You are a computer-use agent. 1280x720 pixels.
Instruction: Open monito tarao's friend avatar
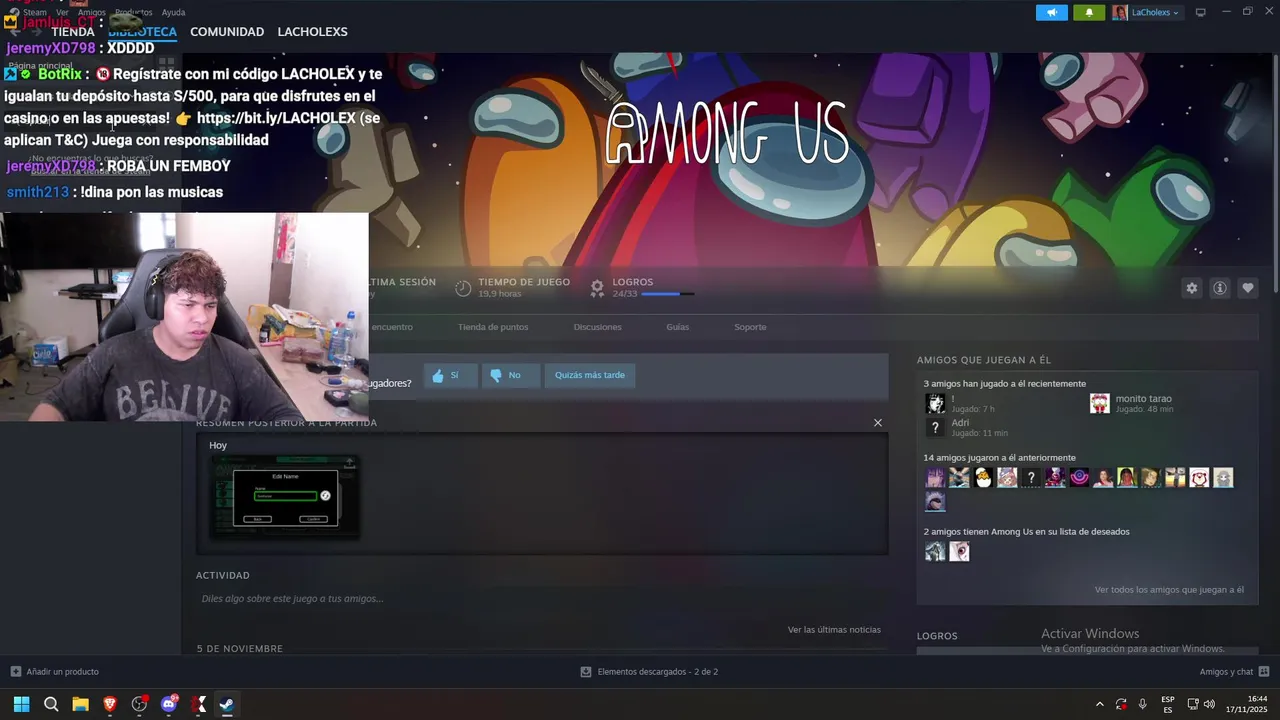click(1099, 403)
